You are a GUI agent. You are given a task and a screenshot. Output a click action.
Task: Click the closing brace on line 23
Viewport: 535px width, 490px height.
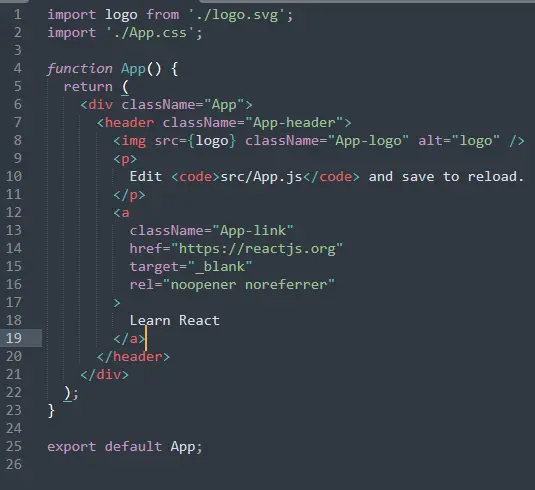[51, 410]
